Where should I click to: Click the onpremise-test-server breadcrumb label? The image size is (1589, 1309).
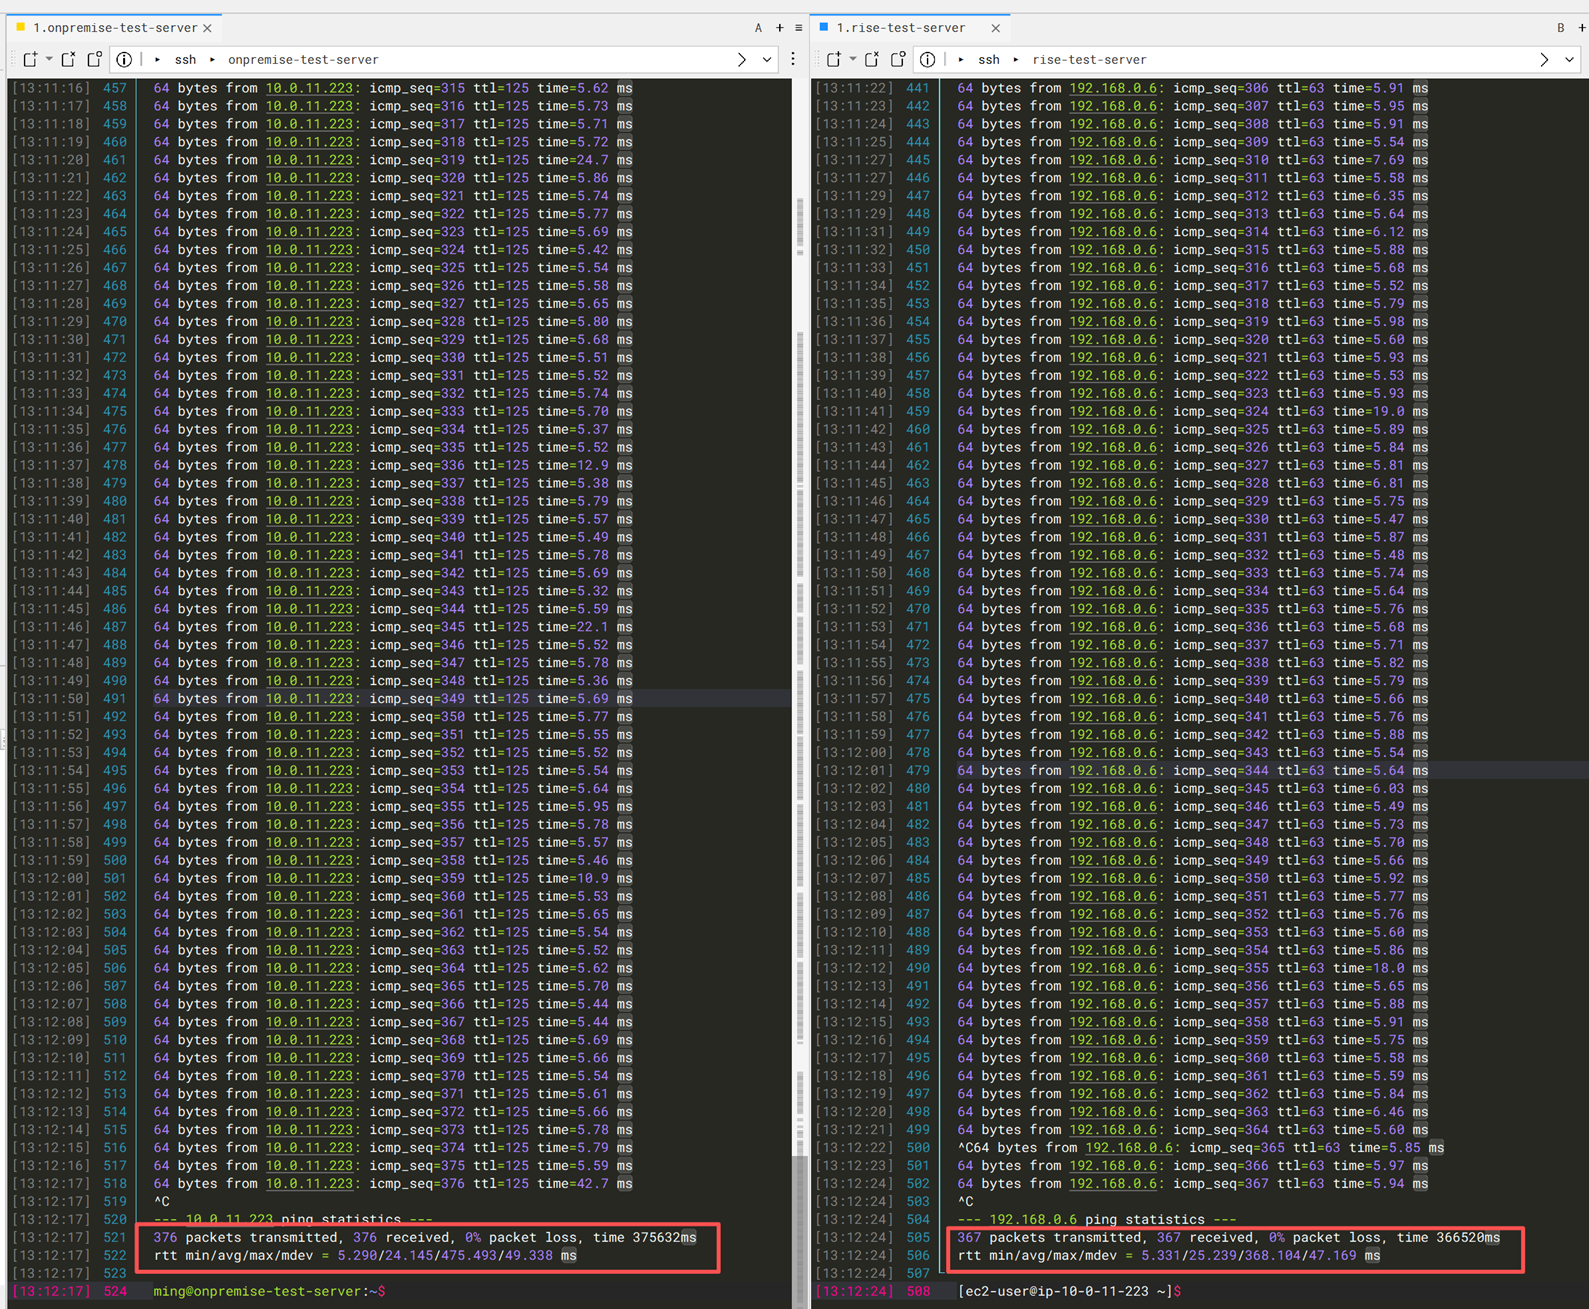303,60
